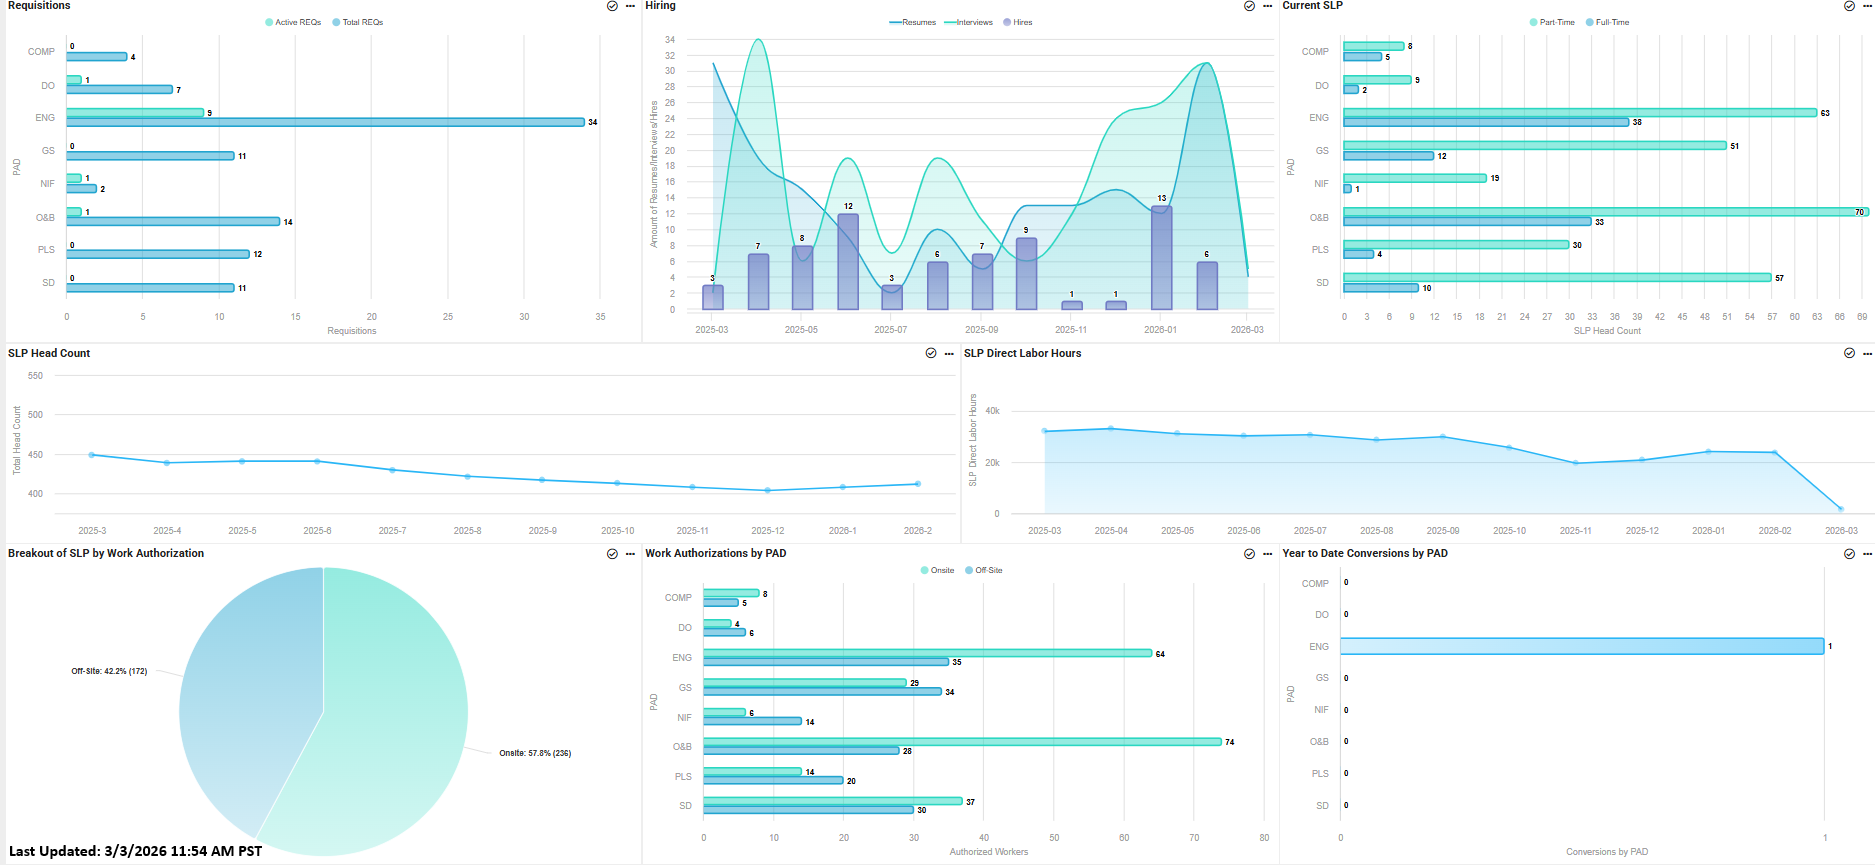The height and width of the screenshot is (865, 1875).
Task: Click check-circle icon on Breakout of SLP panel
Action: (x=612, y=554)
